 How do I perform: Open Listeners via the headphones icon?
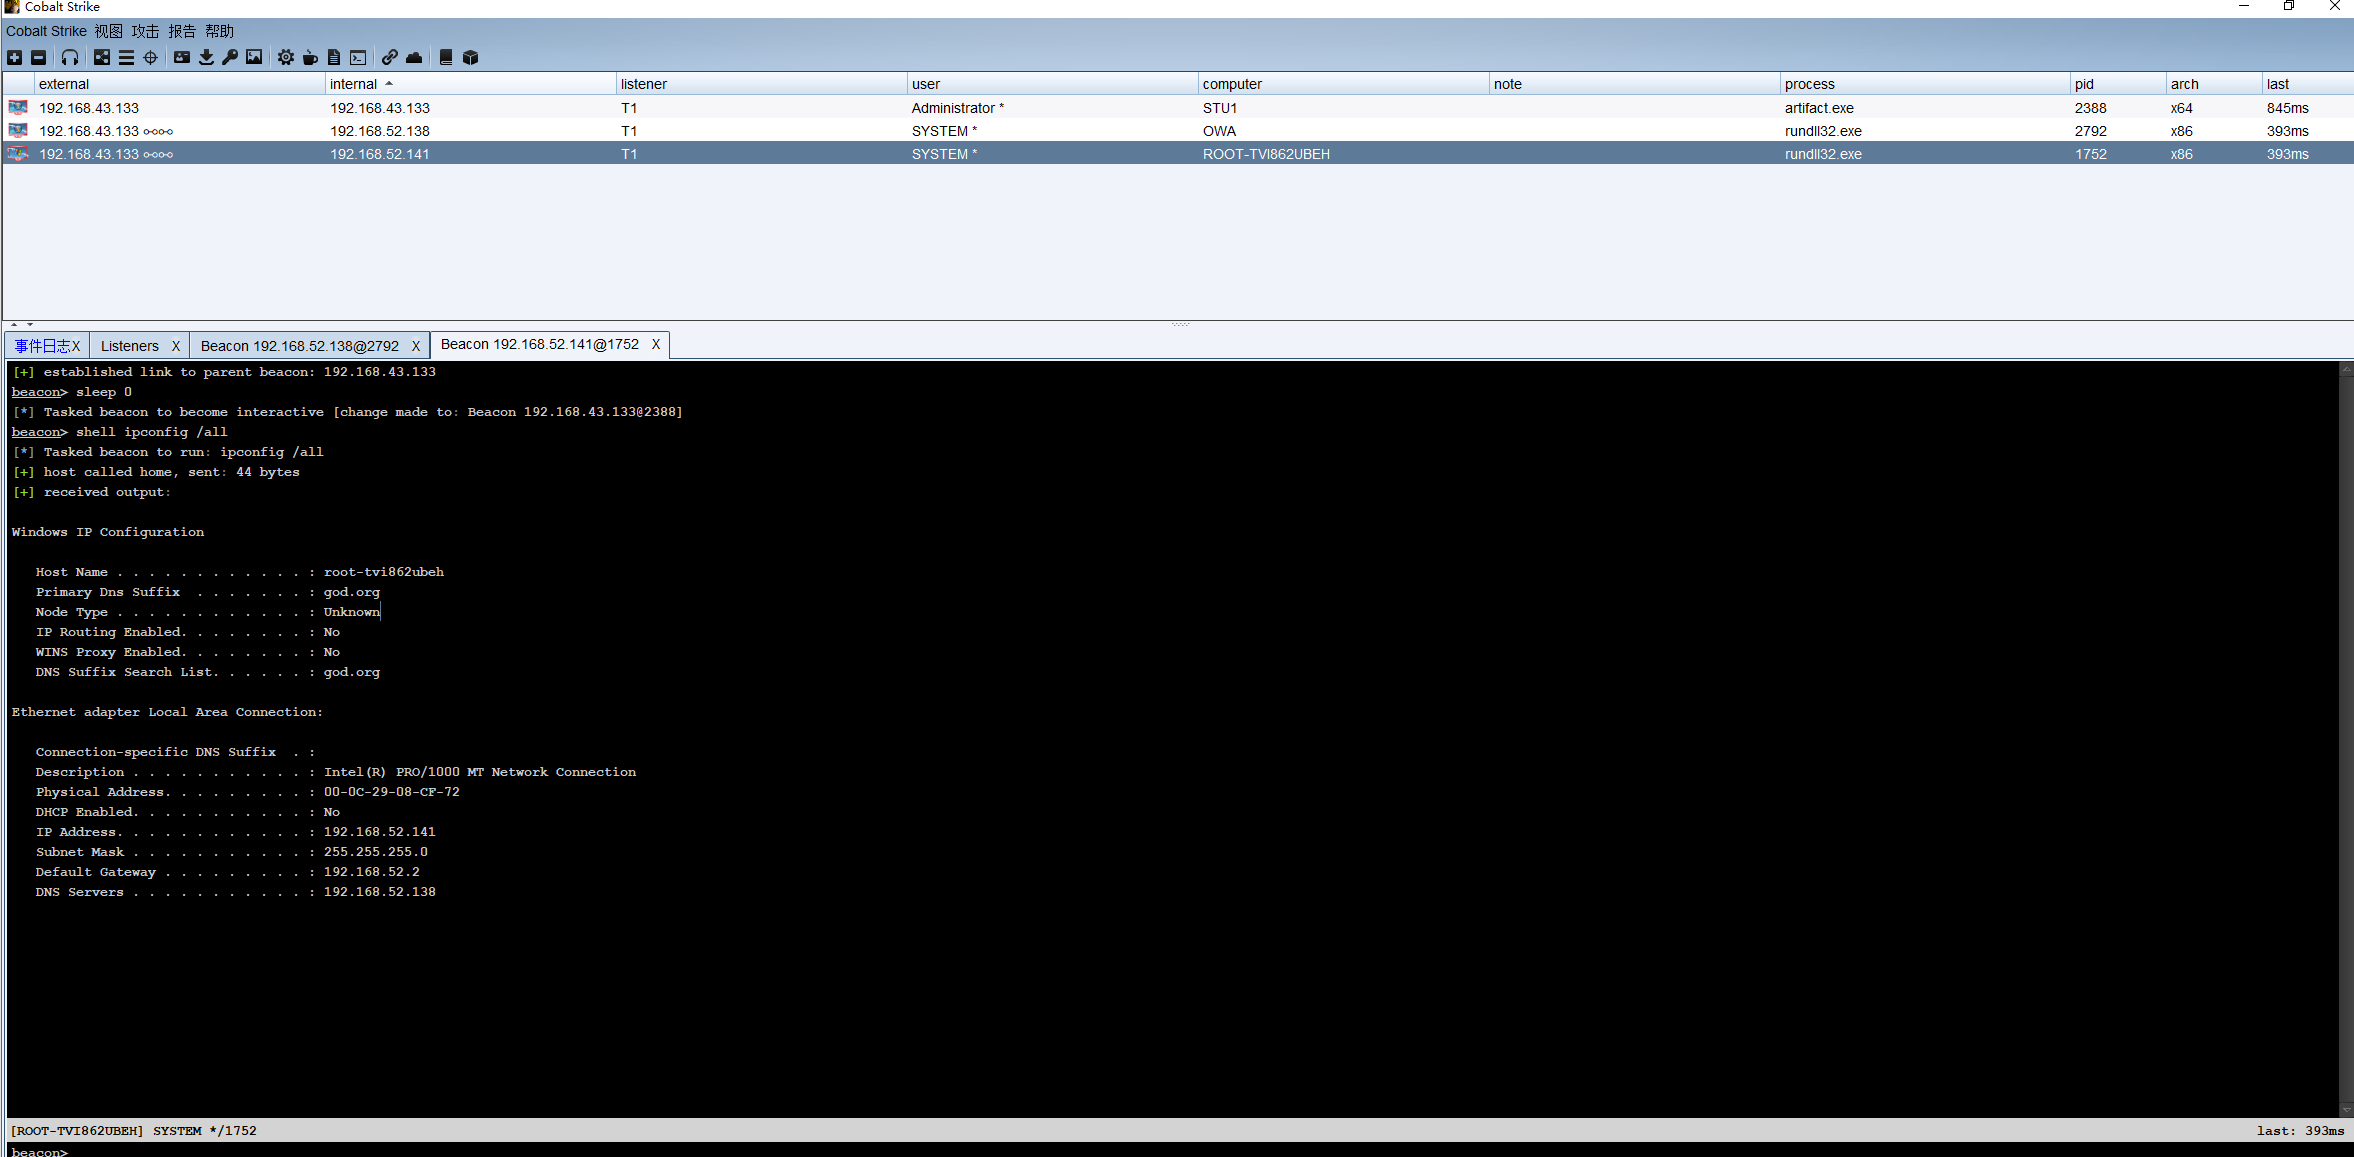70,57
